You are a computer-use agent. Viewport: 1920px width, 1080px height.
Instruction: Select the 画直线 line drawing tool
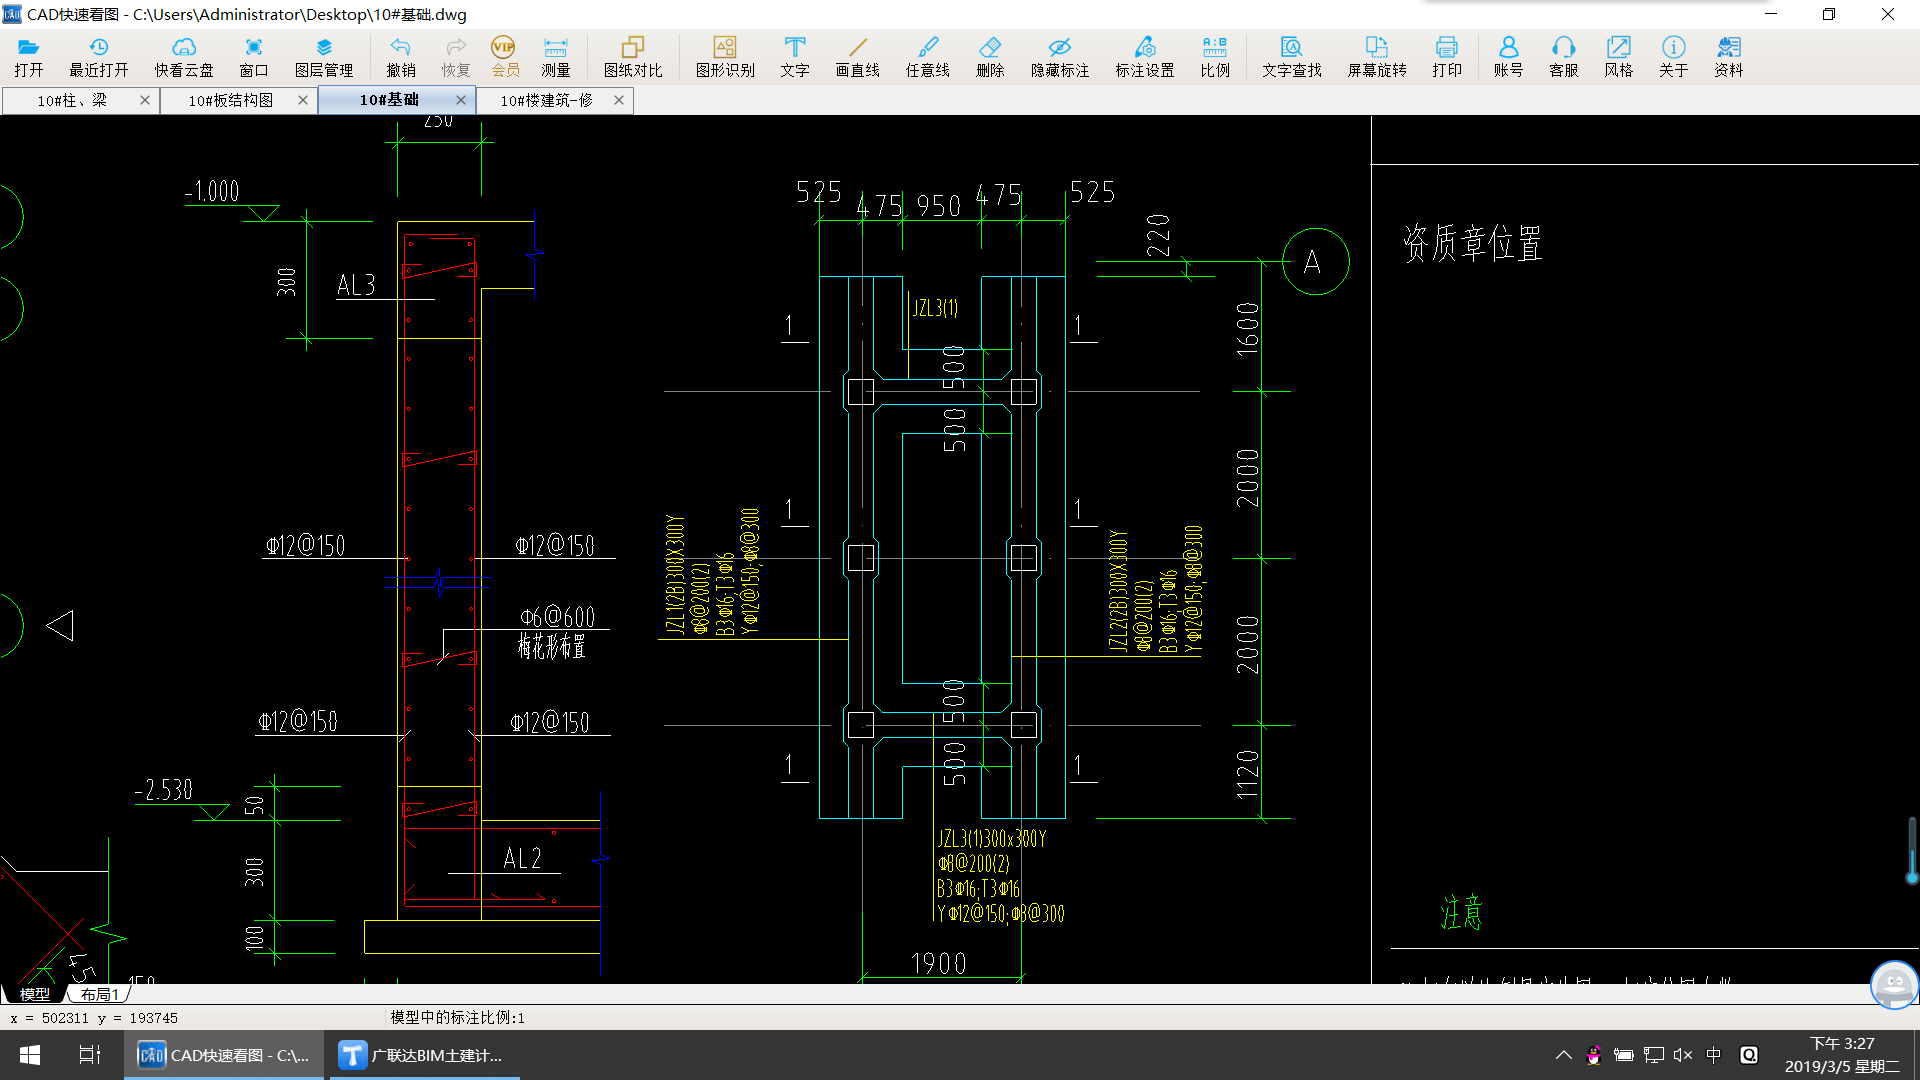[858, 57]
